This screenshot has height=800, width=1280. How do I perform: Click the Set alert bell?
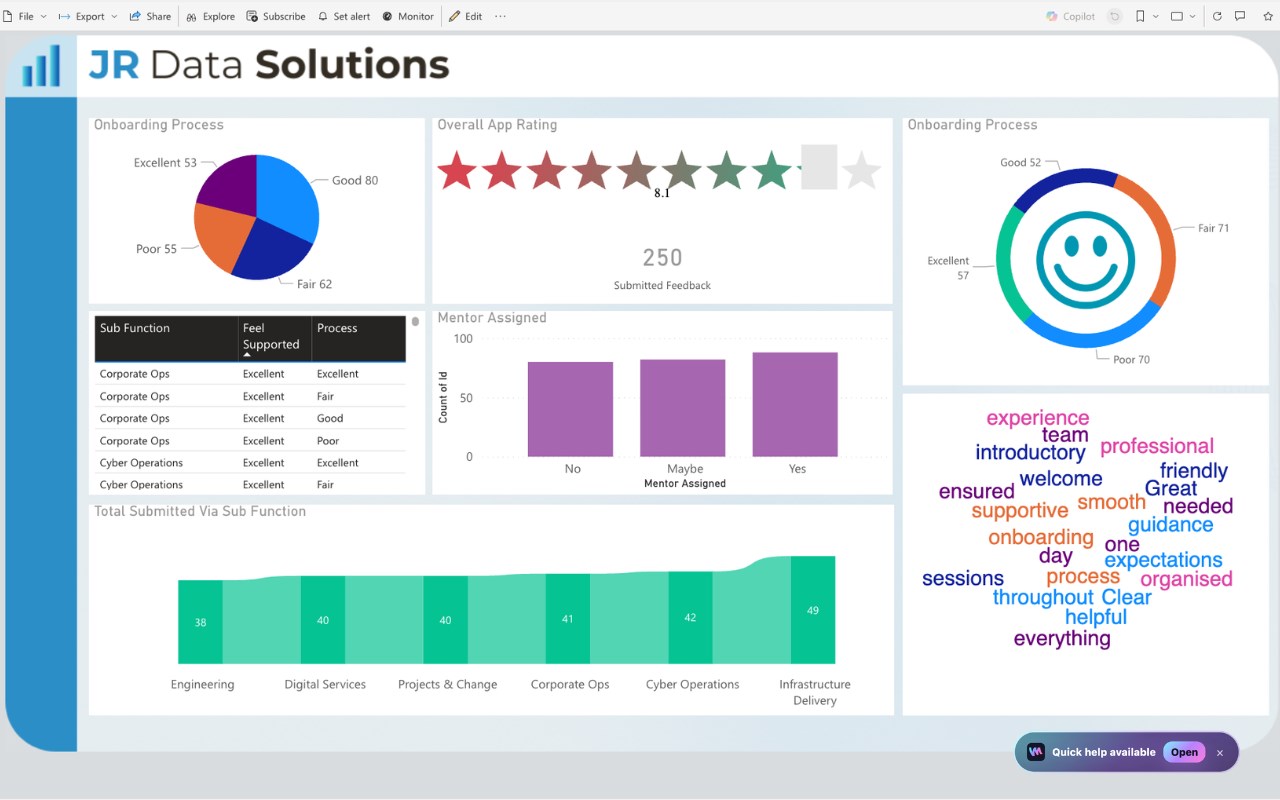pyautogui.click(x=344, y=16)
